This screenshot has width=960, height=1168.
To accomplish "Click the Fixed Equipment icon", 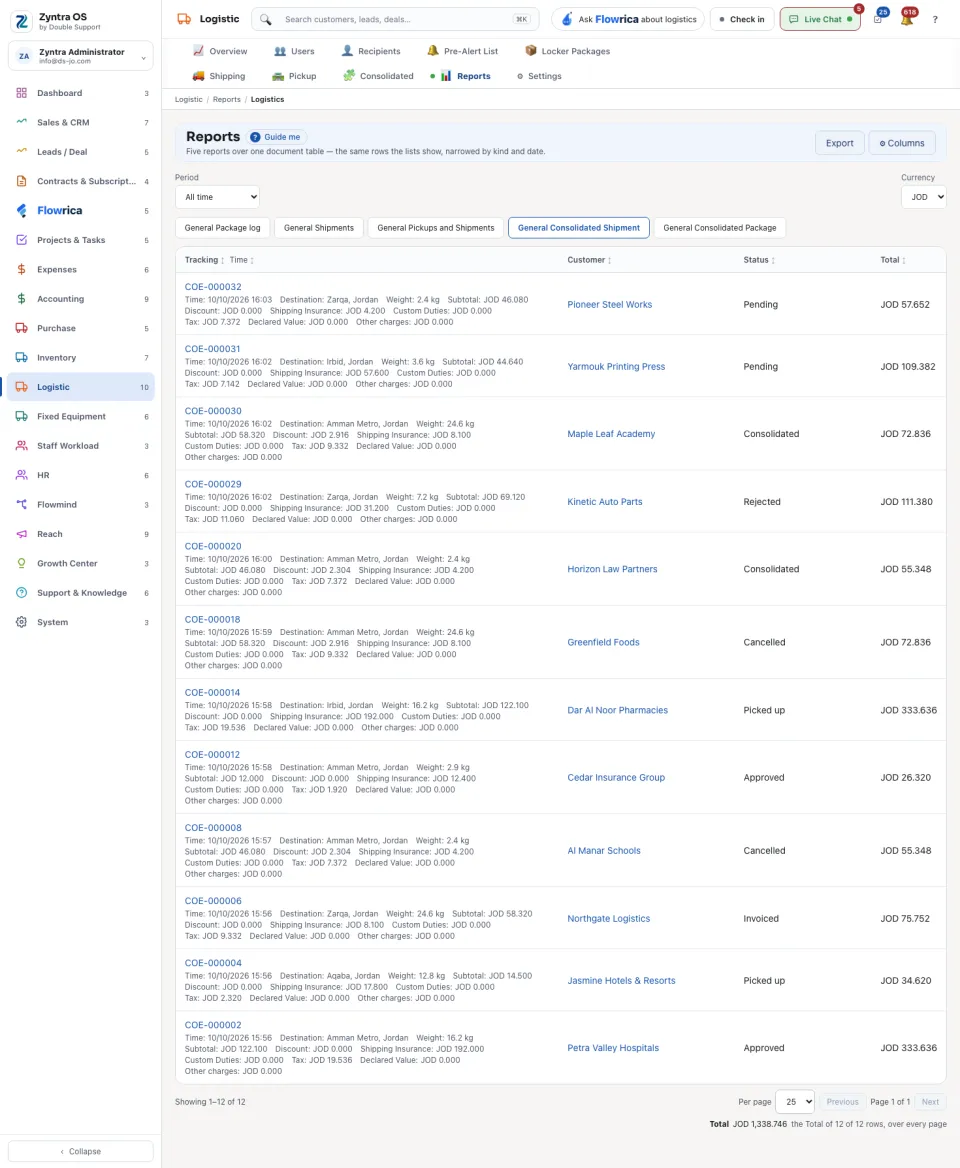I will (x=22, y=416).
